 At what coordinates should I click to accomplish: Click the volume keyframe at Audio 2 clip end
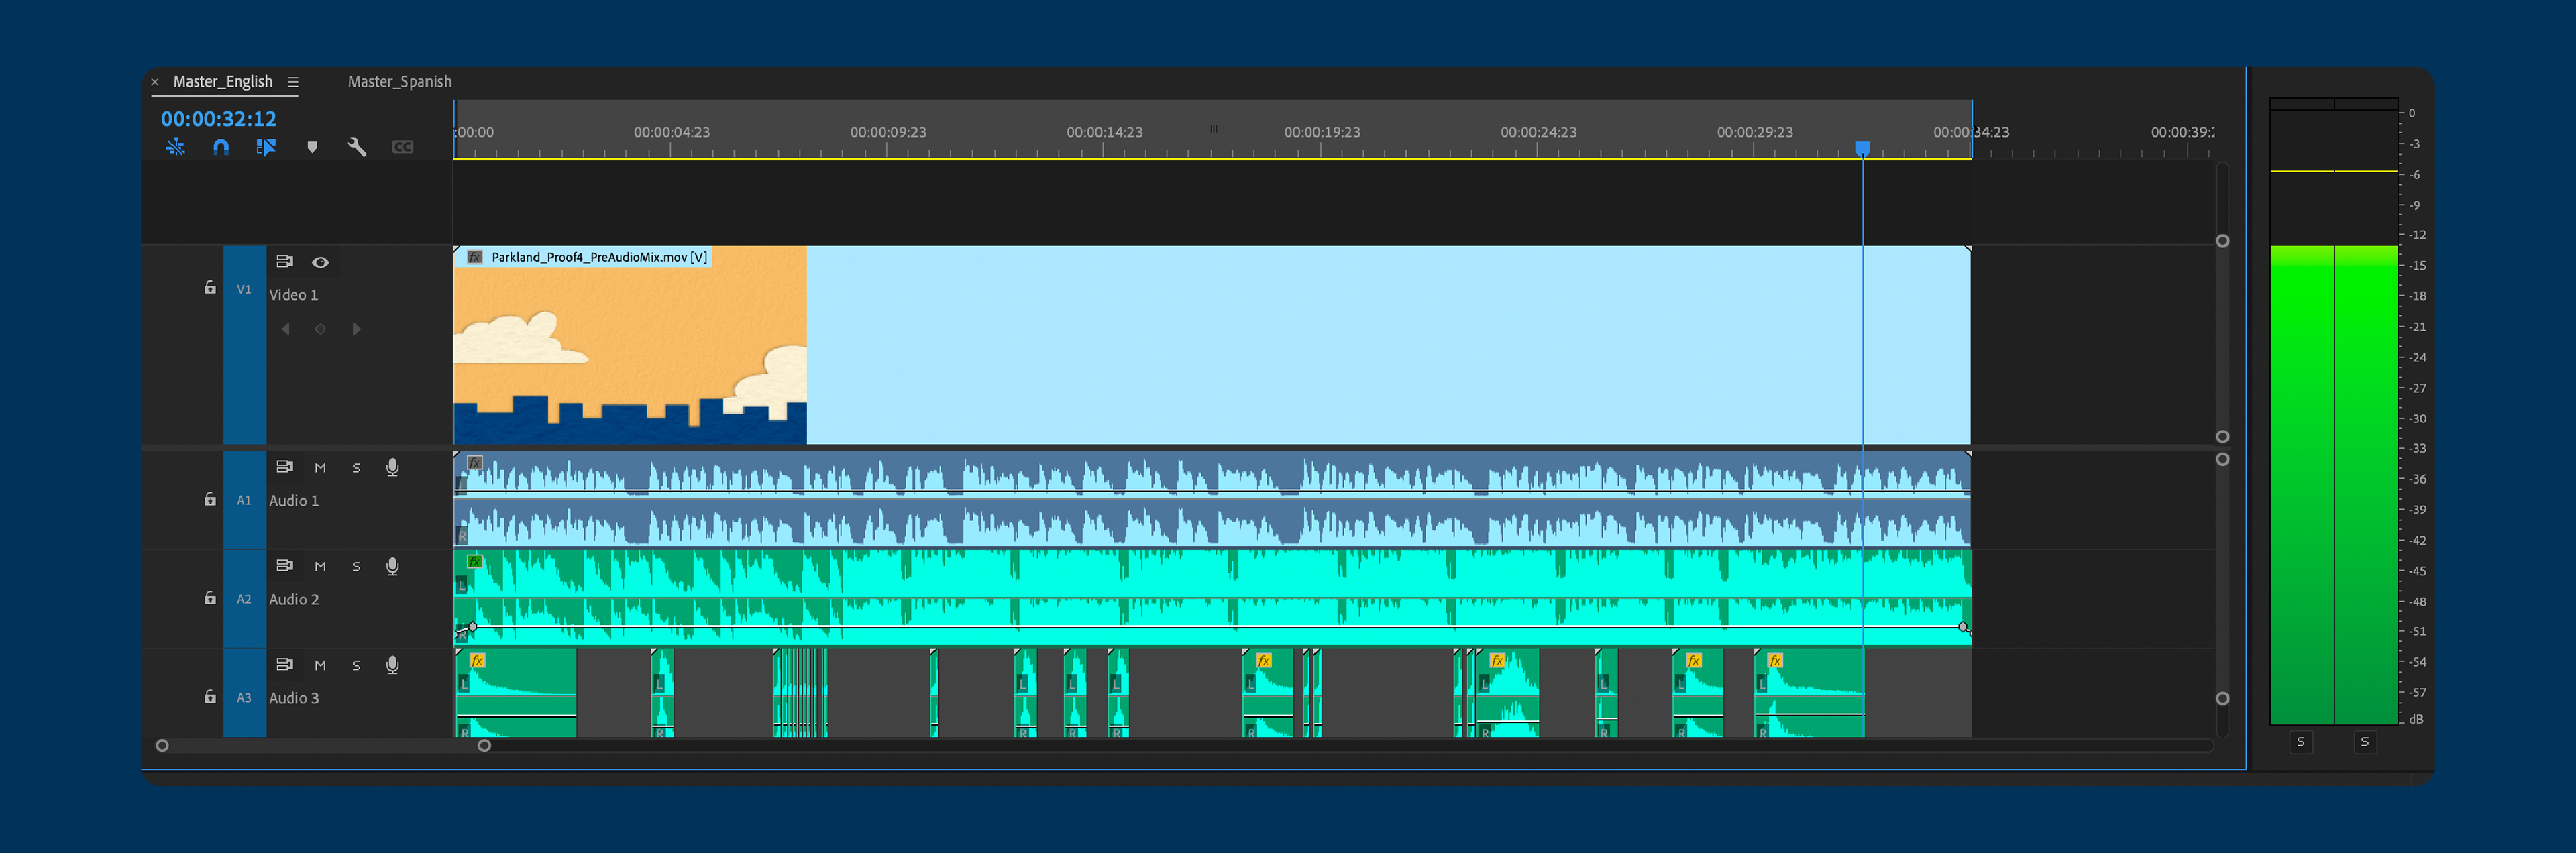click(1963, 627)
